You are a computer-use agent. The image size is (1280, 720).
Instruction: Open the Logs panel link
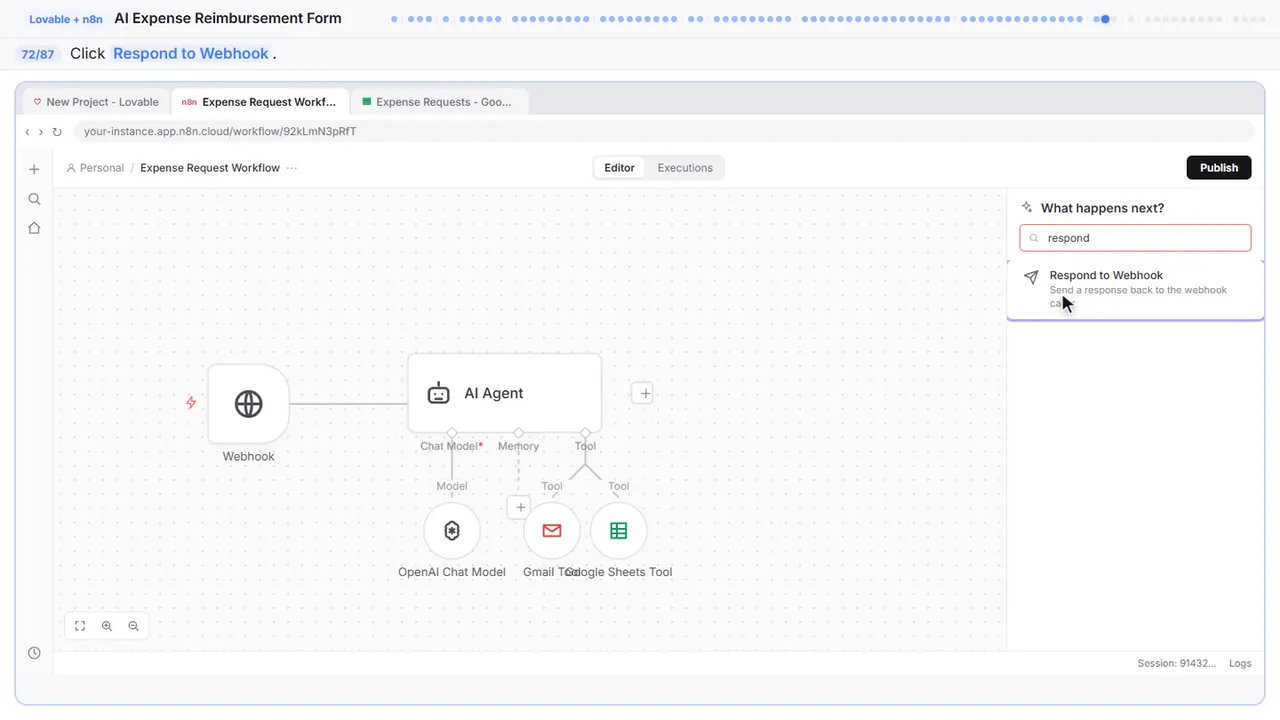1240,663
